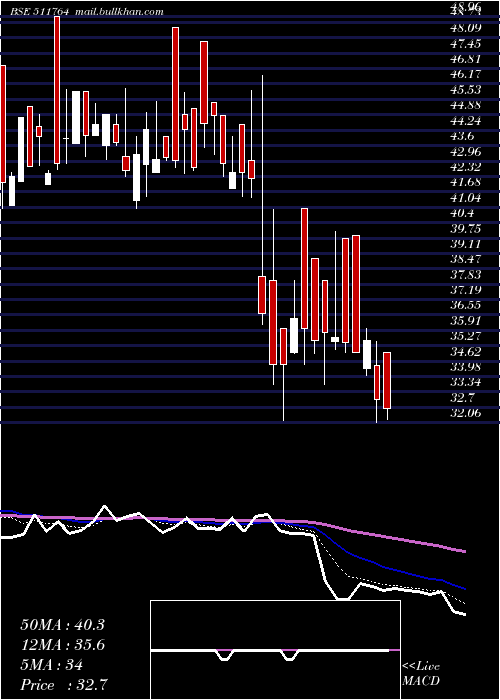Click the blue 12MA line at its right end
500x700 pixels.
(464, 589)
